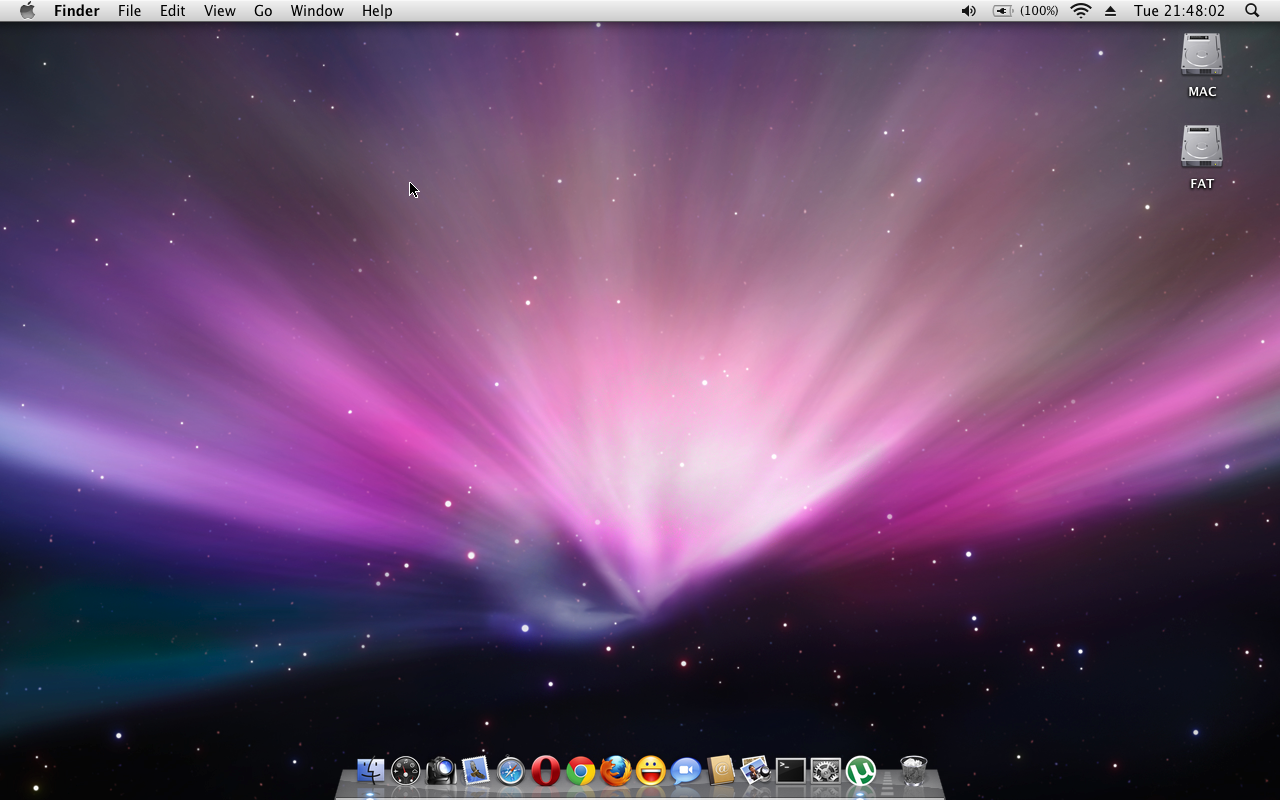Open the Apple menu

(x=27, y=11)
